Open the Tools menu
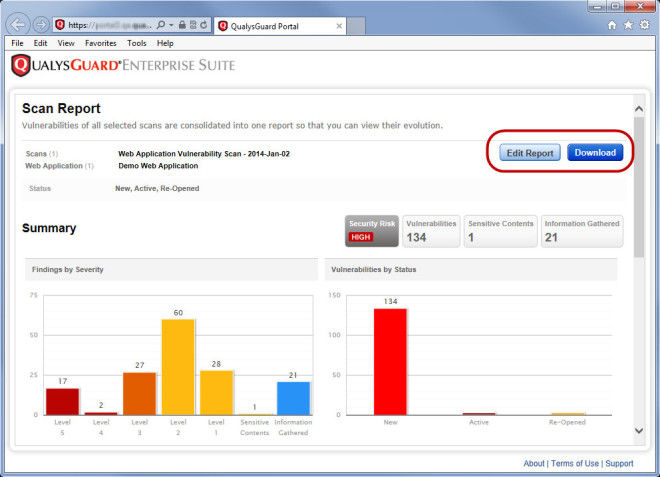Screen dimensions: 660x477 137,43
